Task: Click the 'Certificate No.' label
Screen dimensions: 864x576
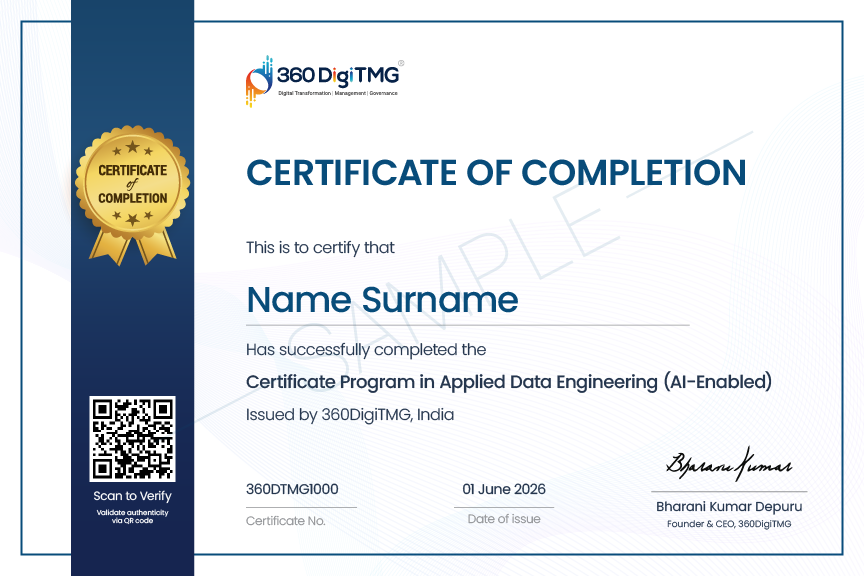Action: coord(285,521)
